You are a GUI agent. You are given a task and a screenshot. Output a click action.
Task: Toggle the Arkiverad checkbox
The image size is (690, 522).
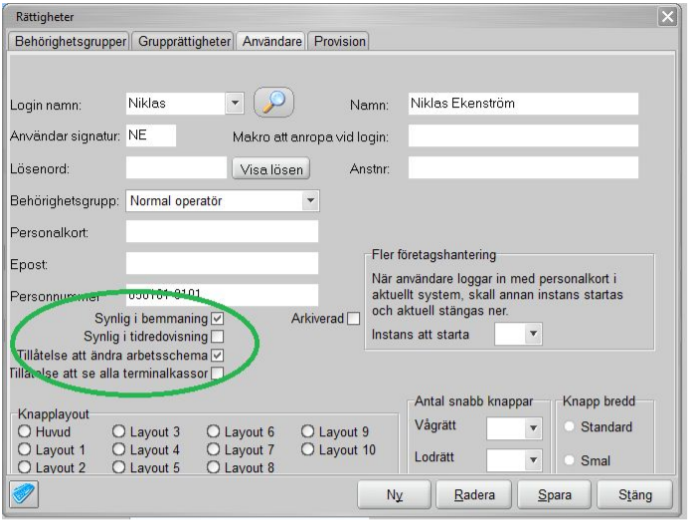(352, 319)
